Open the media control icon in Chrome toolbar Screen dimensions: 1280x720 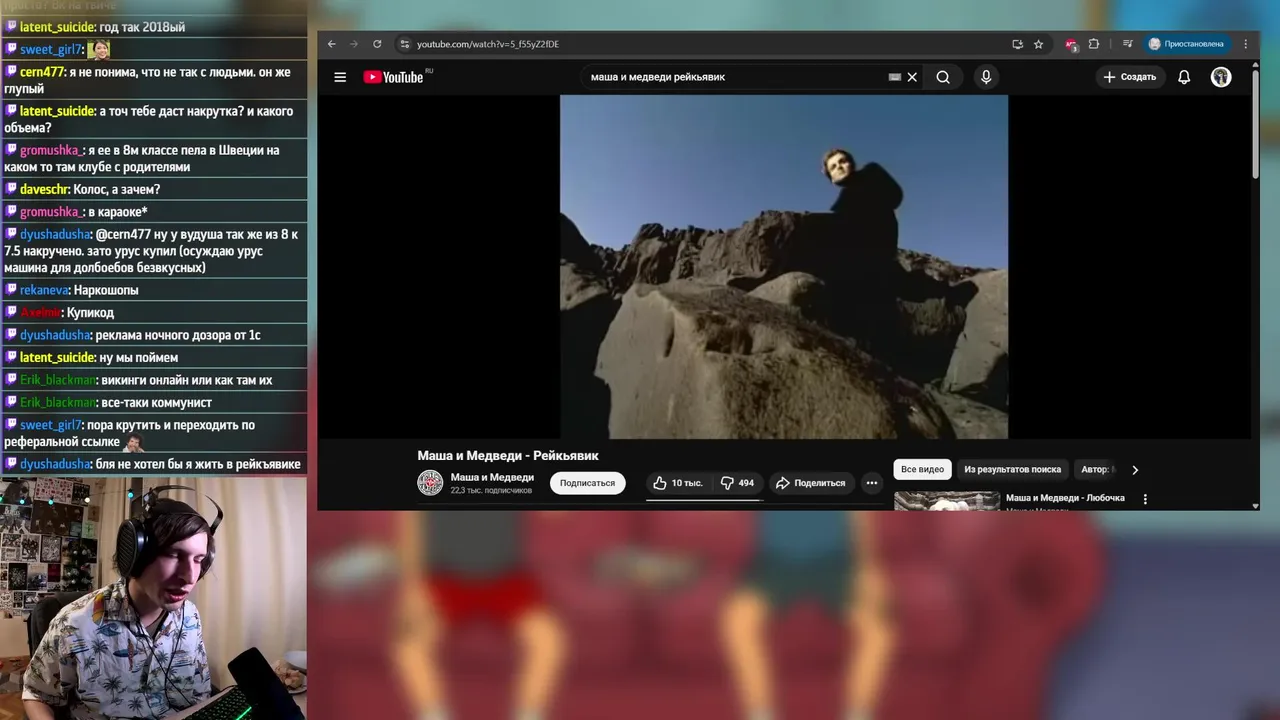coord(1127,44)
